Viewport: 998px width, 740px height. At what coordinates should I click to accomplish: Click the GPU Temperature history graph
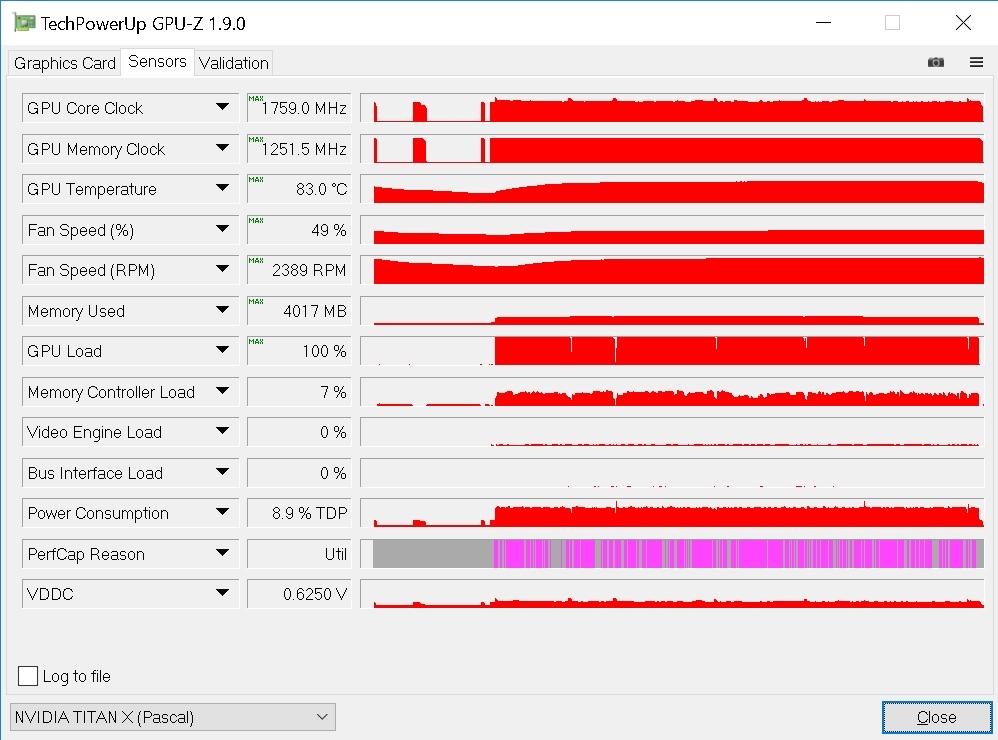[672, 189]
